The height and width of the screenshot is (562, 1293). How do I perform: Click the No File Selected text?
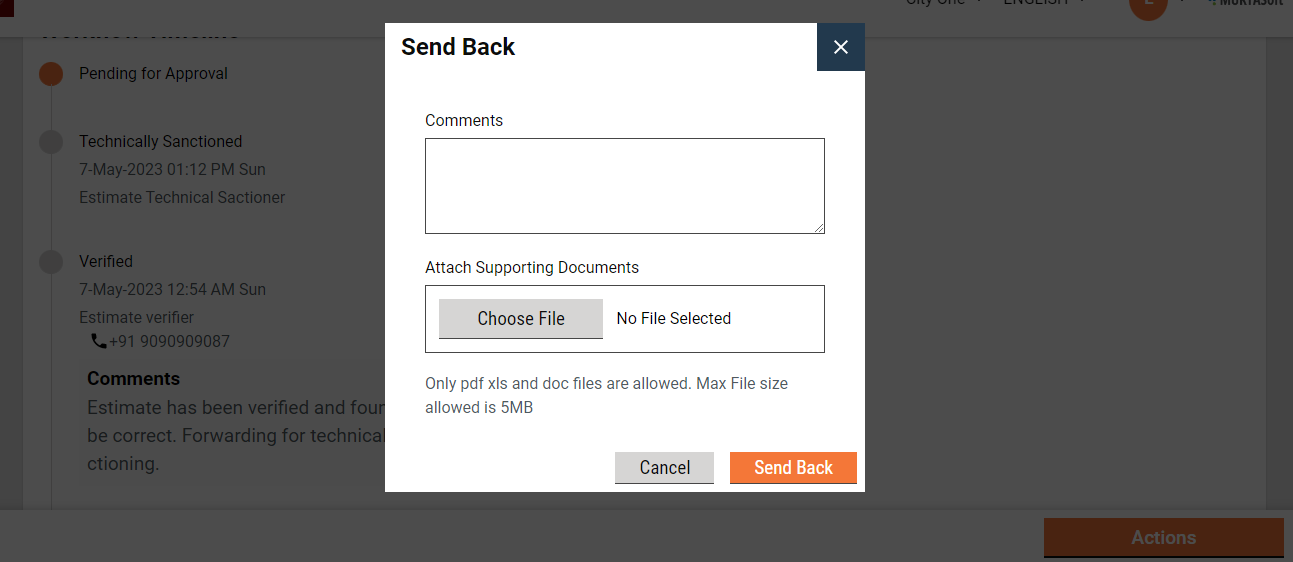673,319
